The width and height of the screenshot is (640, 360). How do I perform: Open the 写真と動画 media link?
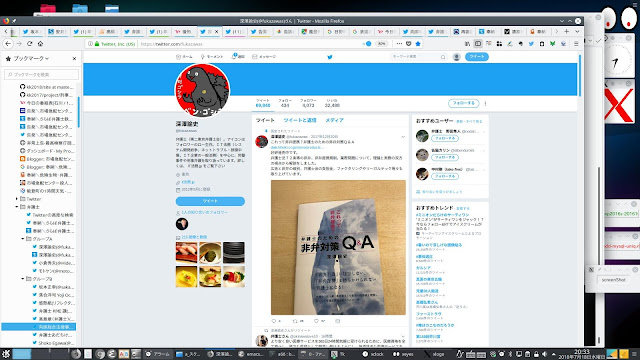(x=194, y=237)
